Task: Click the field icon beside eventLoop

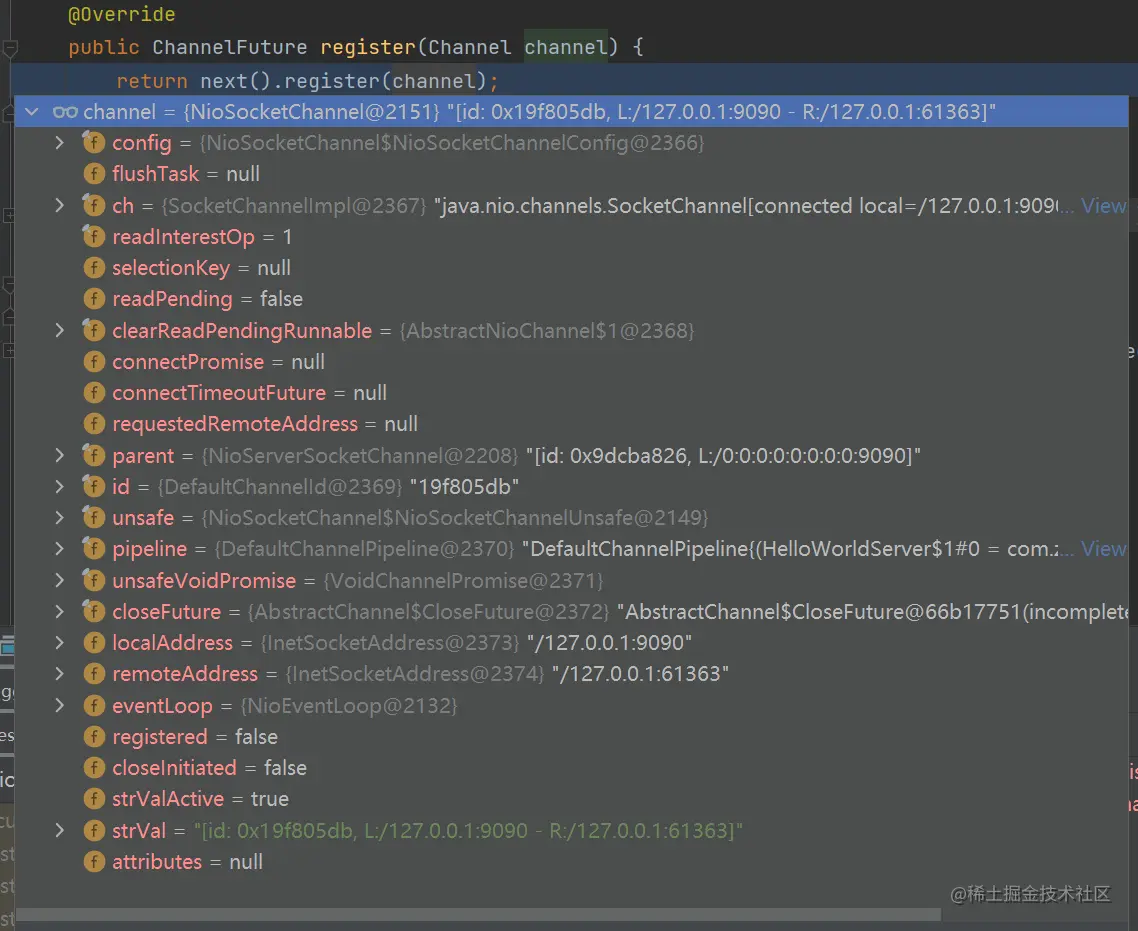Action: 94,705
